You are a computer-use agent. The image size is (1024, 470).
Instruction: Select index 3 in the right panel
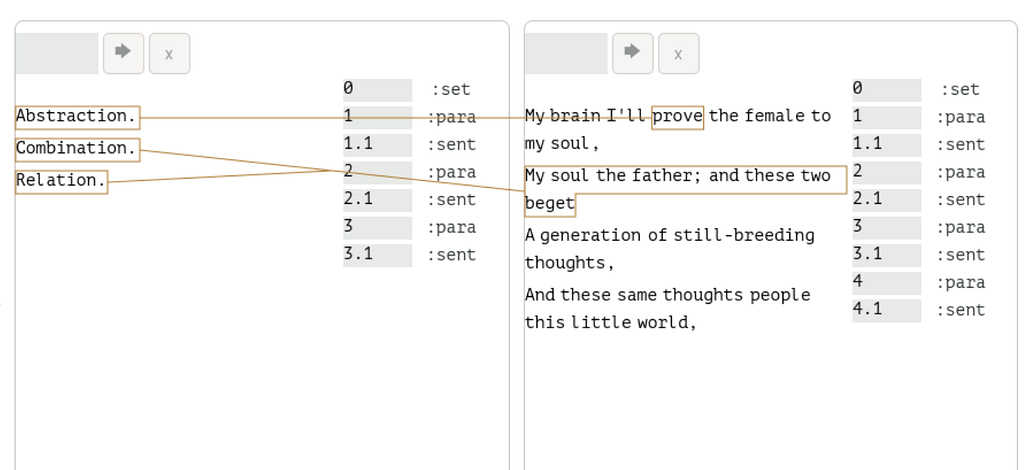point(887,228)
